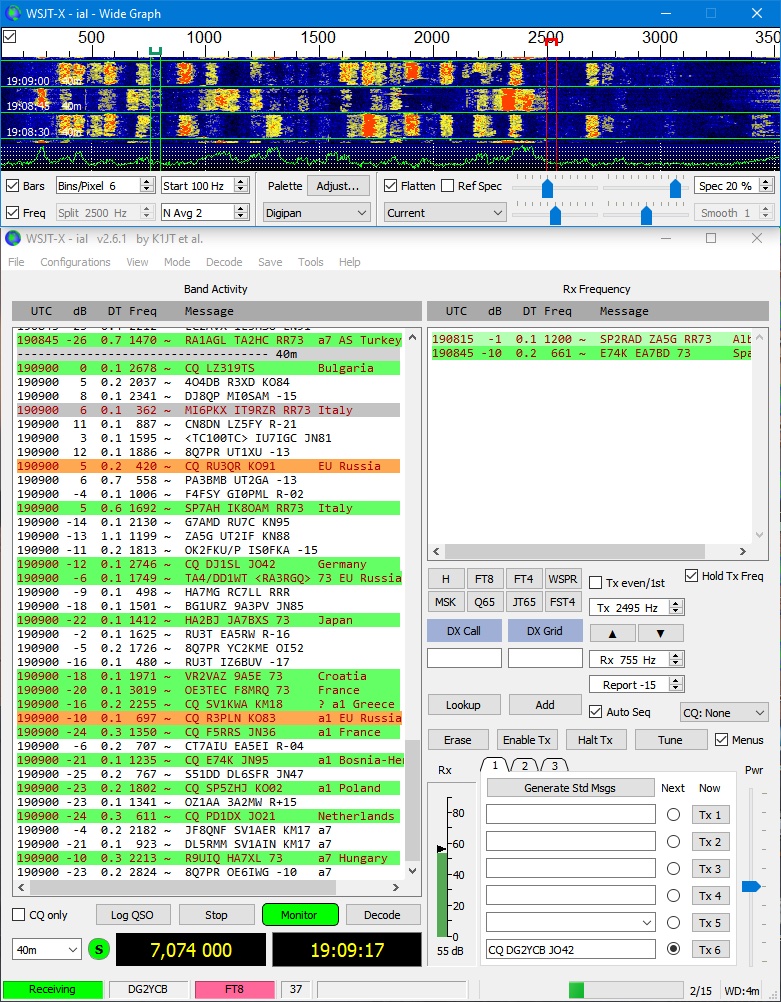The image size is (781, 1002).
Task: Expand the Tx 5 message combo box
Action: pos(647,922)
